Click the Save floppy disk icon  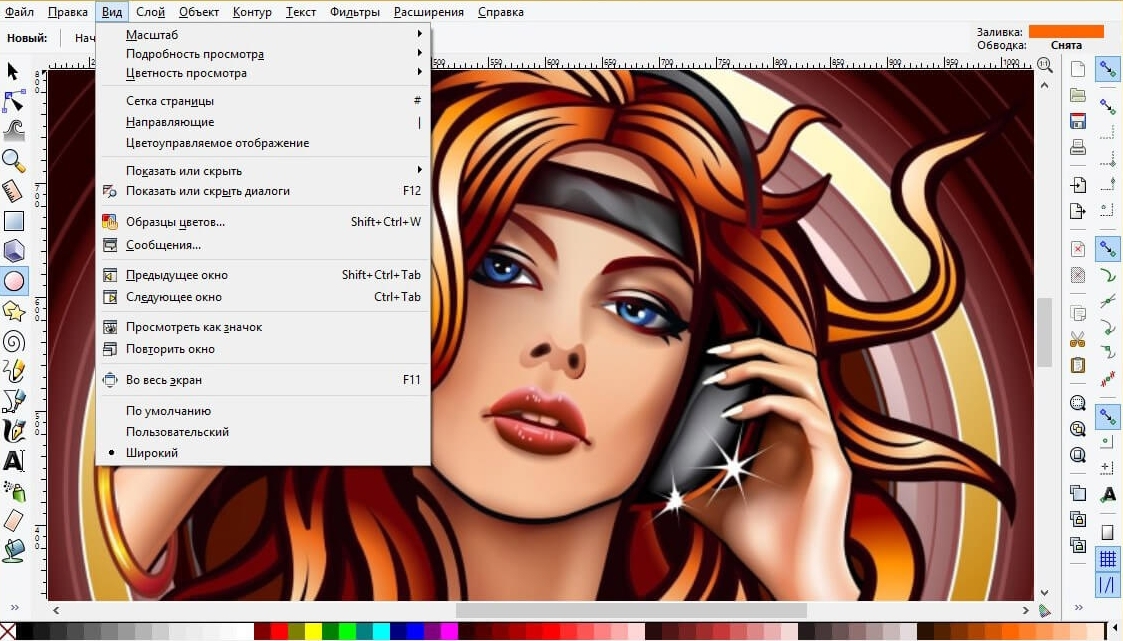click(x=1078, y=121)
